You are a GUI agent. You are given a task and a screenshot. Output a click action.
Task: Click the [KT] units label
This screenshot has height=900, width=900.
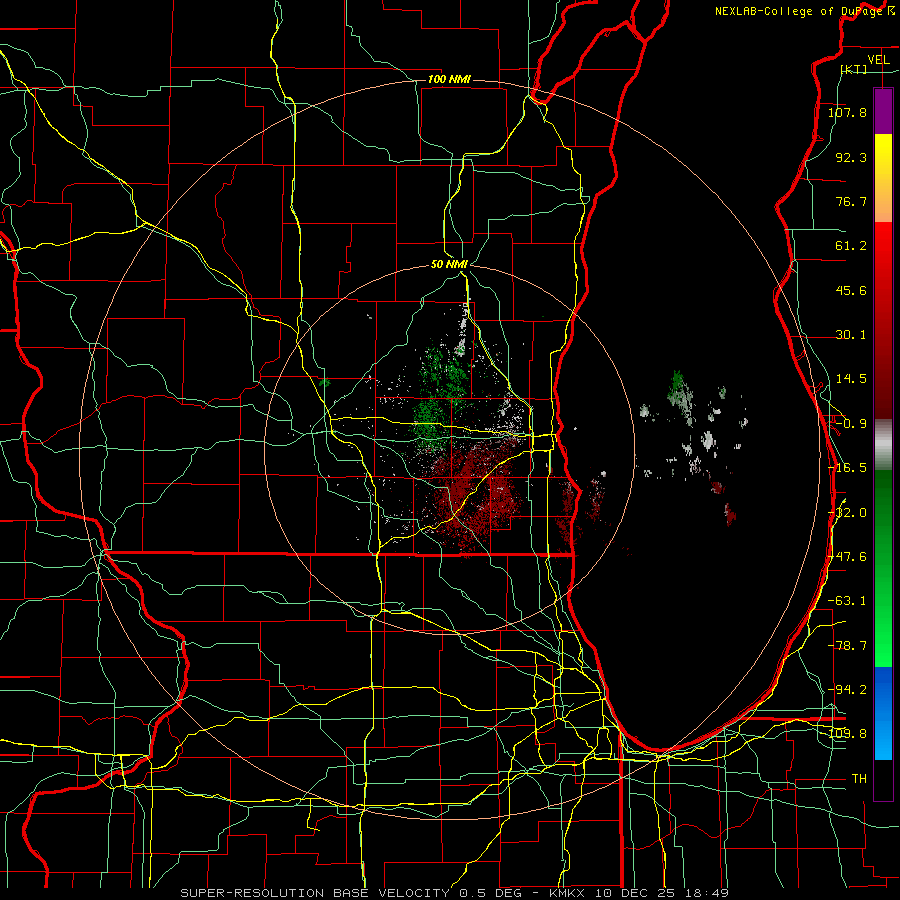854,69
